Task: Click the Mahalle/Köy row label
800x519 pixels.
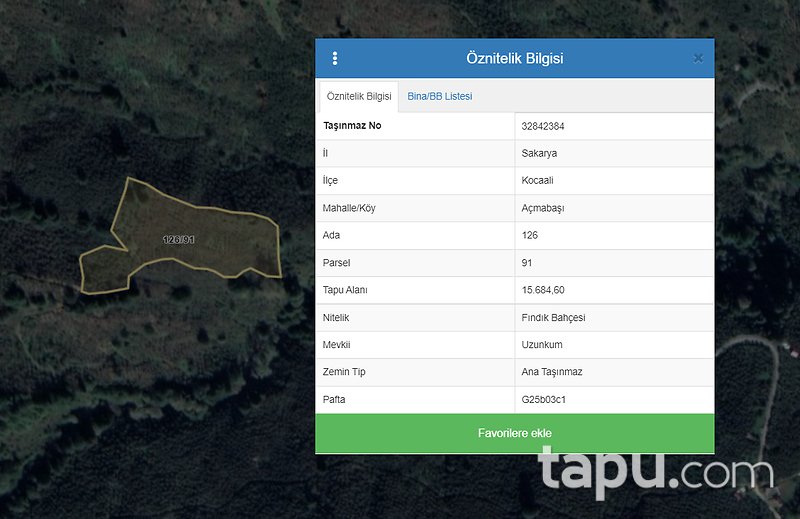Action: tap(349, 208)
